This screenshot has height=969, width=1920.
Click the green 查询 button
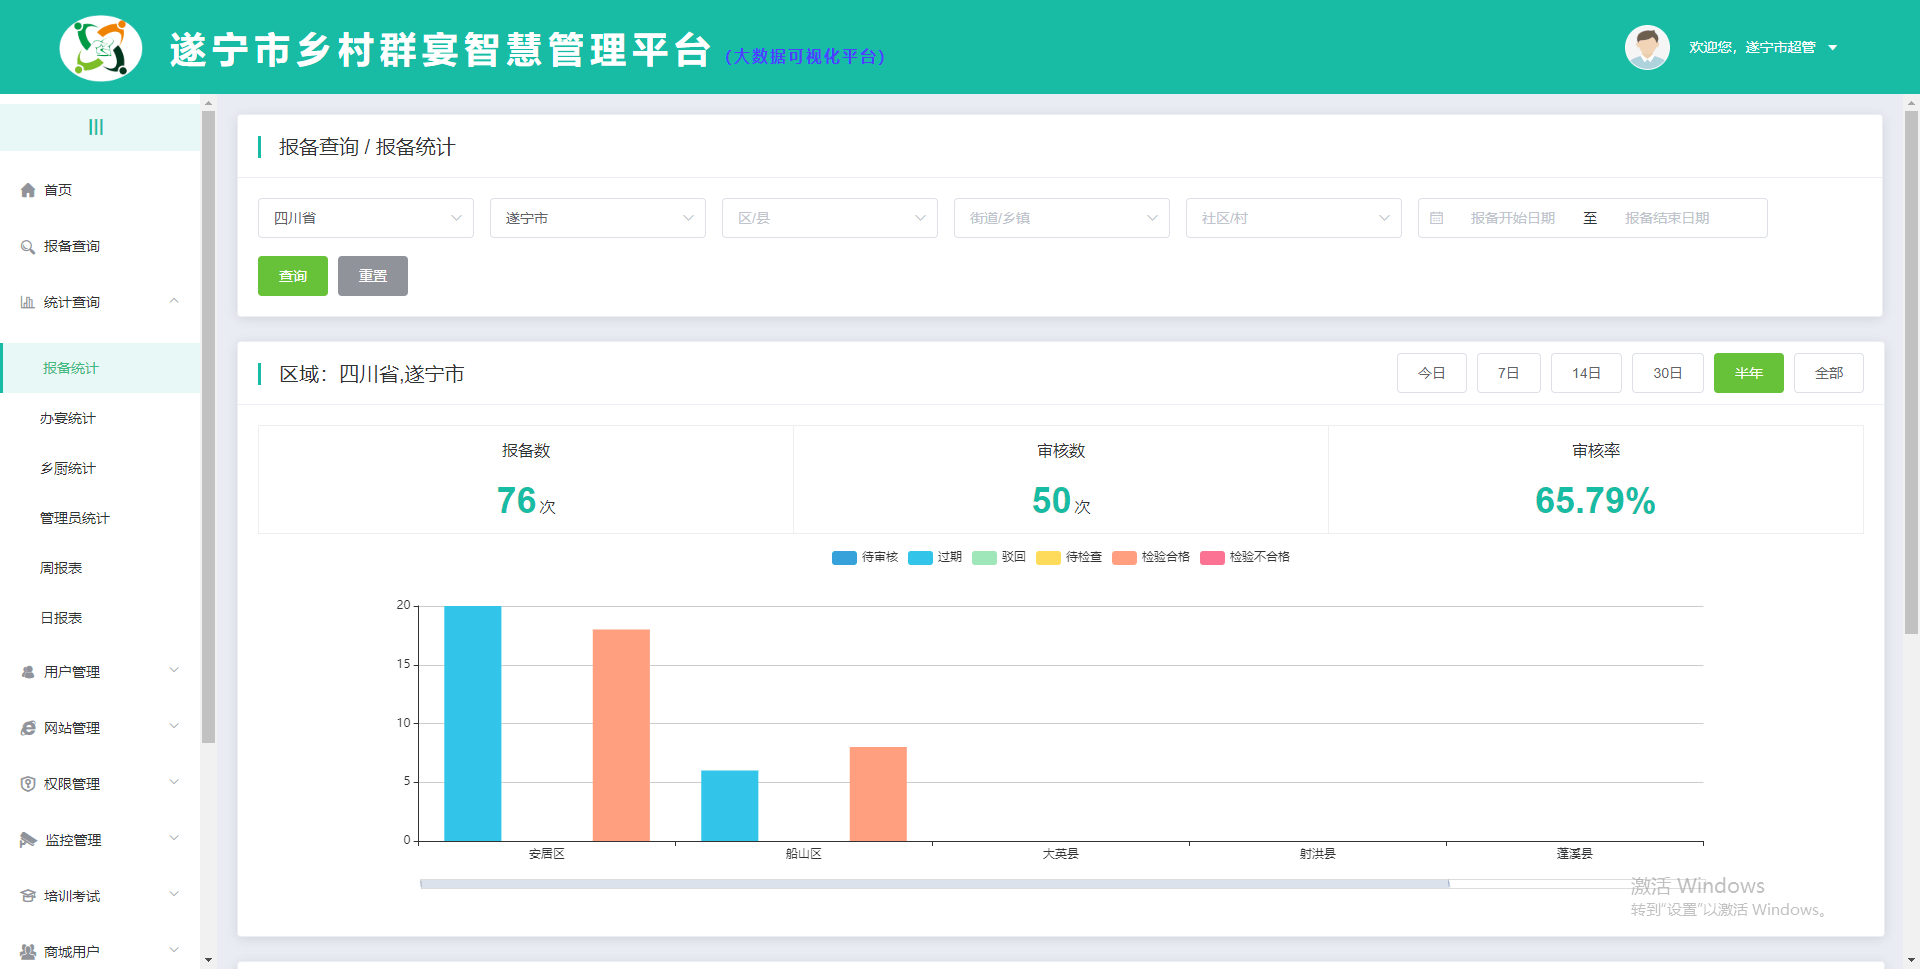(x=293, y=276)
